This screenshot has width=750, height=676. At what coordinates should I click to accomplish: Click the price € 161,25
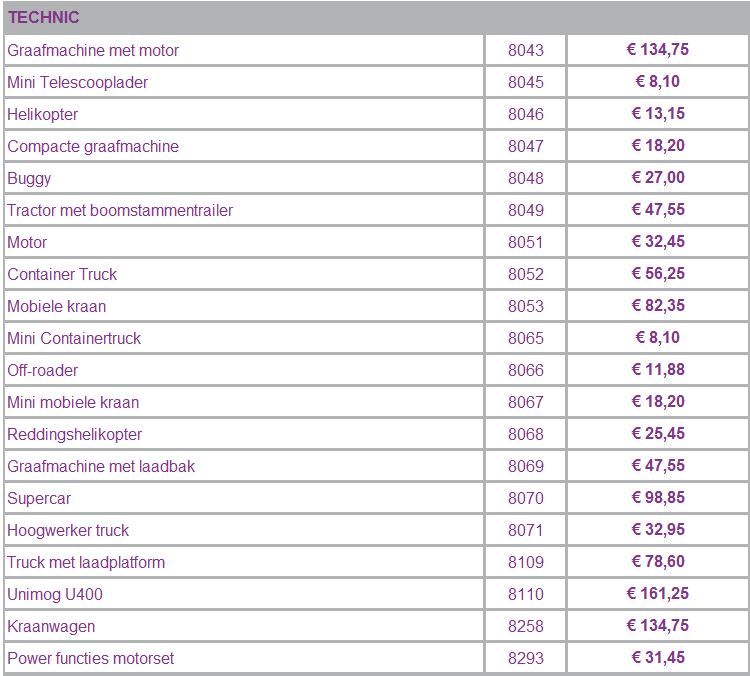click(658, 595)
